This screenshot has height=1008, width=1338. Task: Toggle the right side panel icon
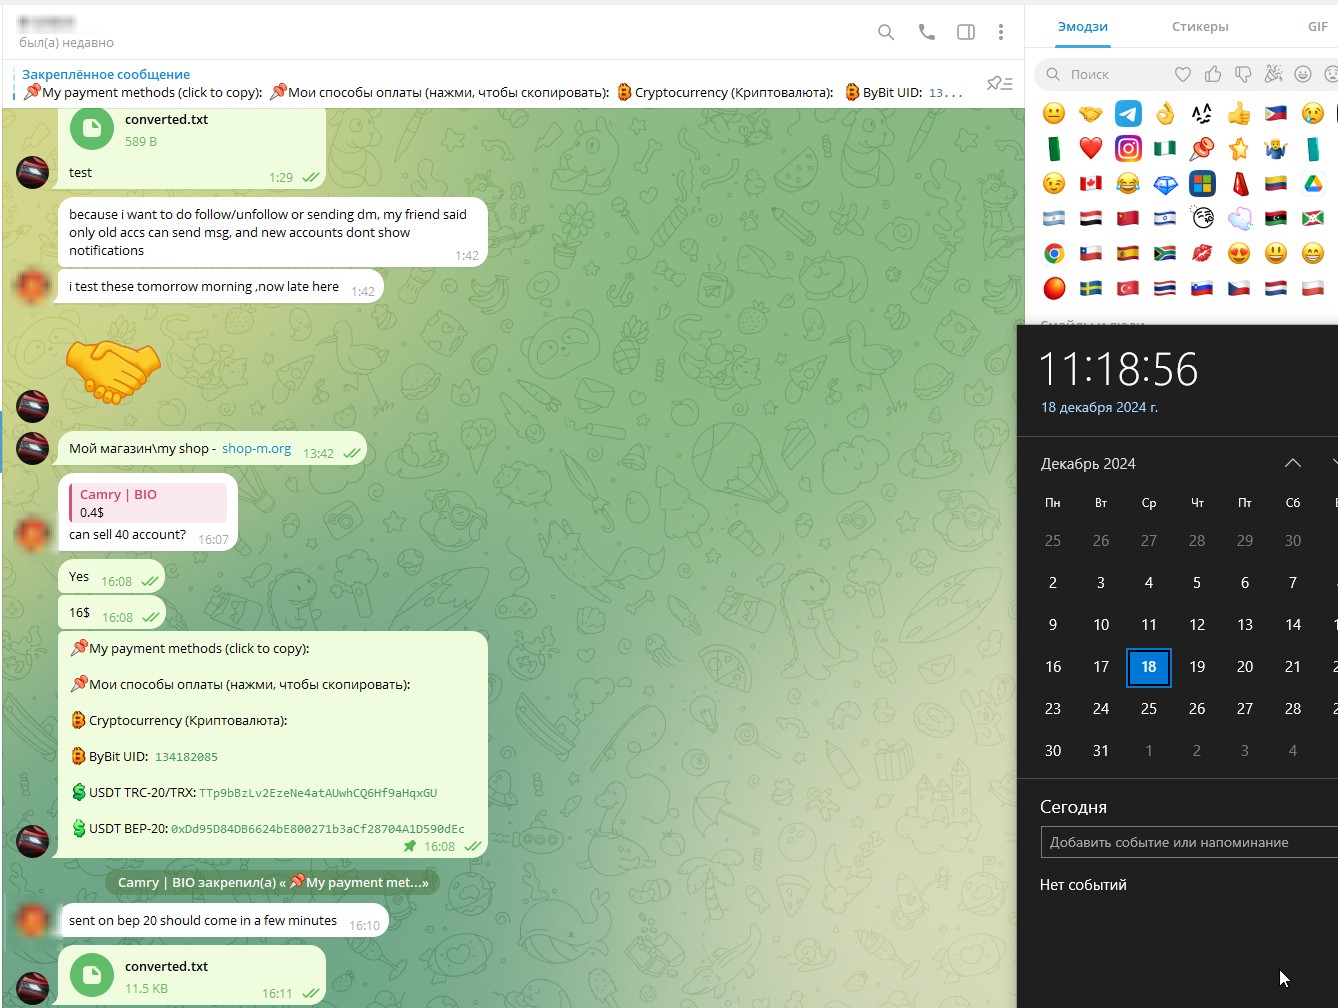pos(965,32)
